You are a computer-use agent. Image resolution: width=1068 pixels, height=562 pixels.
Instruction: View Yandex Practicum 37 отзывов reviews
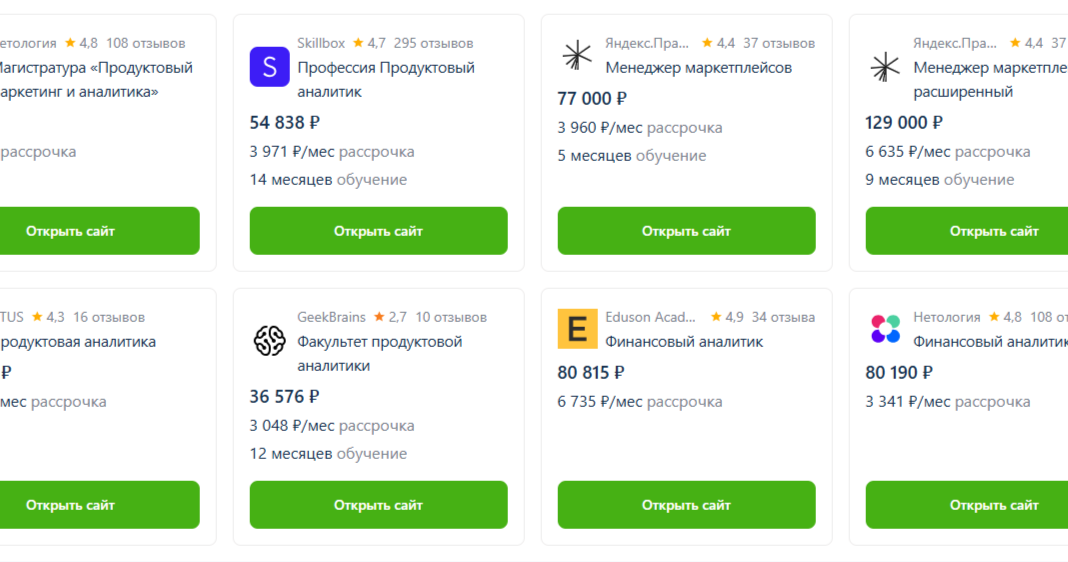779,43
